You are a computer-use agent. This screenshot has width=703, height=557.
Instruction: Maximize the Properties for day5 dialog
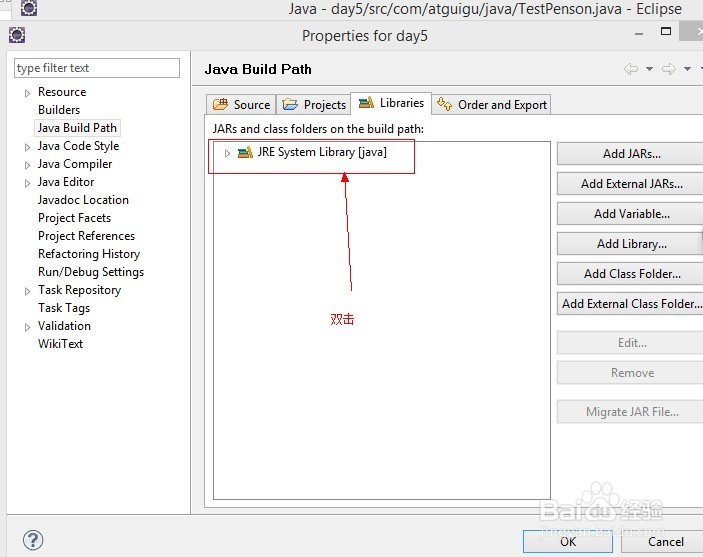(666, 31)
